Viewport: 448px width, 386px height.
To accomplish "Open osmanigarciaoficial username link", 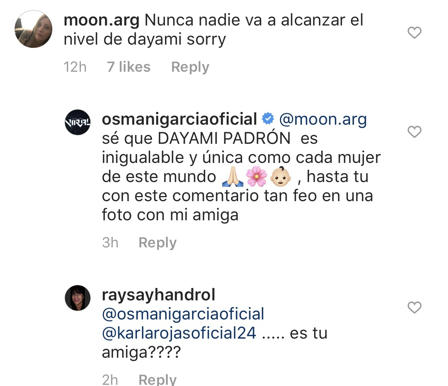I will click(x=179, y=119).
